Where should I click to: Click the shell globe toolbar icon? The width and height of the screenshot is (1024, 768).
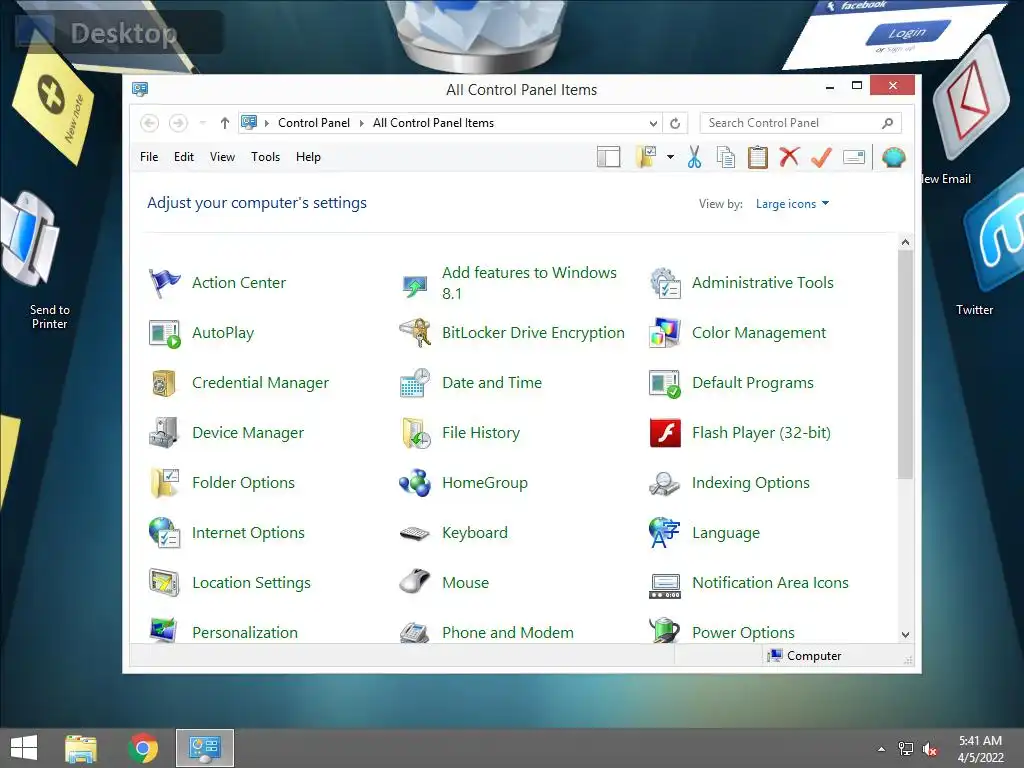[893, 157]
